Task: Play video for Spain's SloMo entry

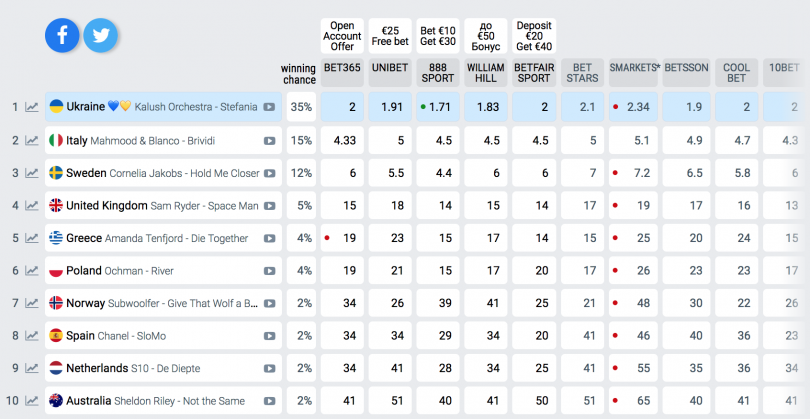Action: point(269,336)
